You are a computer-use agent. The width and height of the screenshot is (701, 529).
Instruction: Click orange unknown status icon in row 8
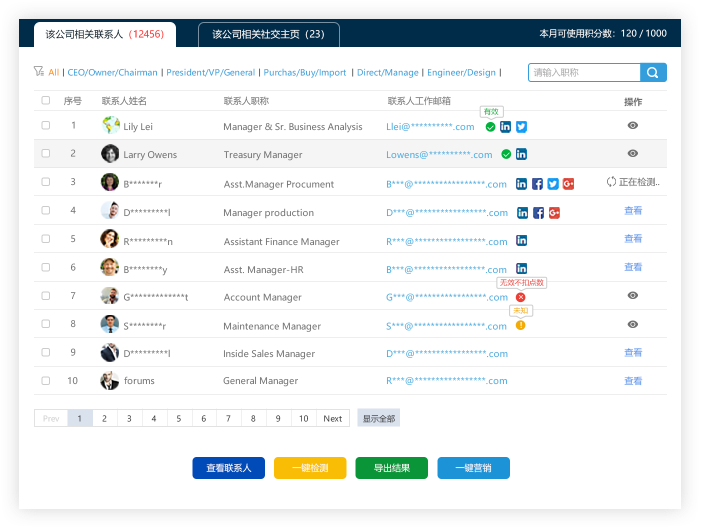(520, 325)
